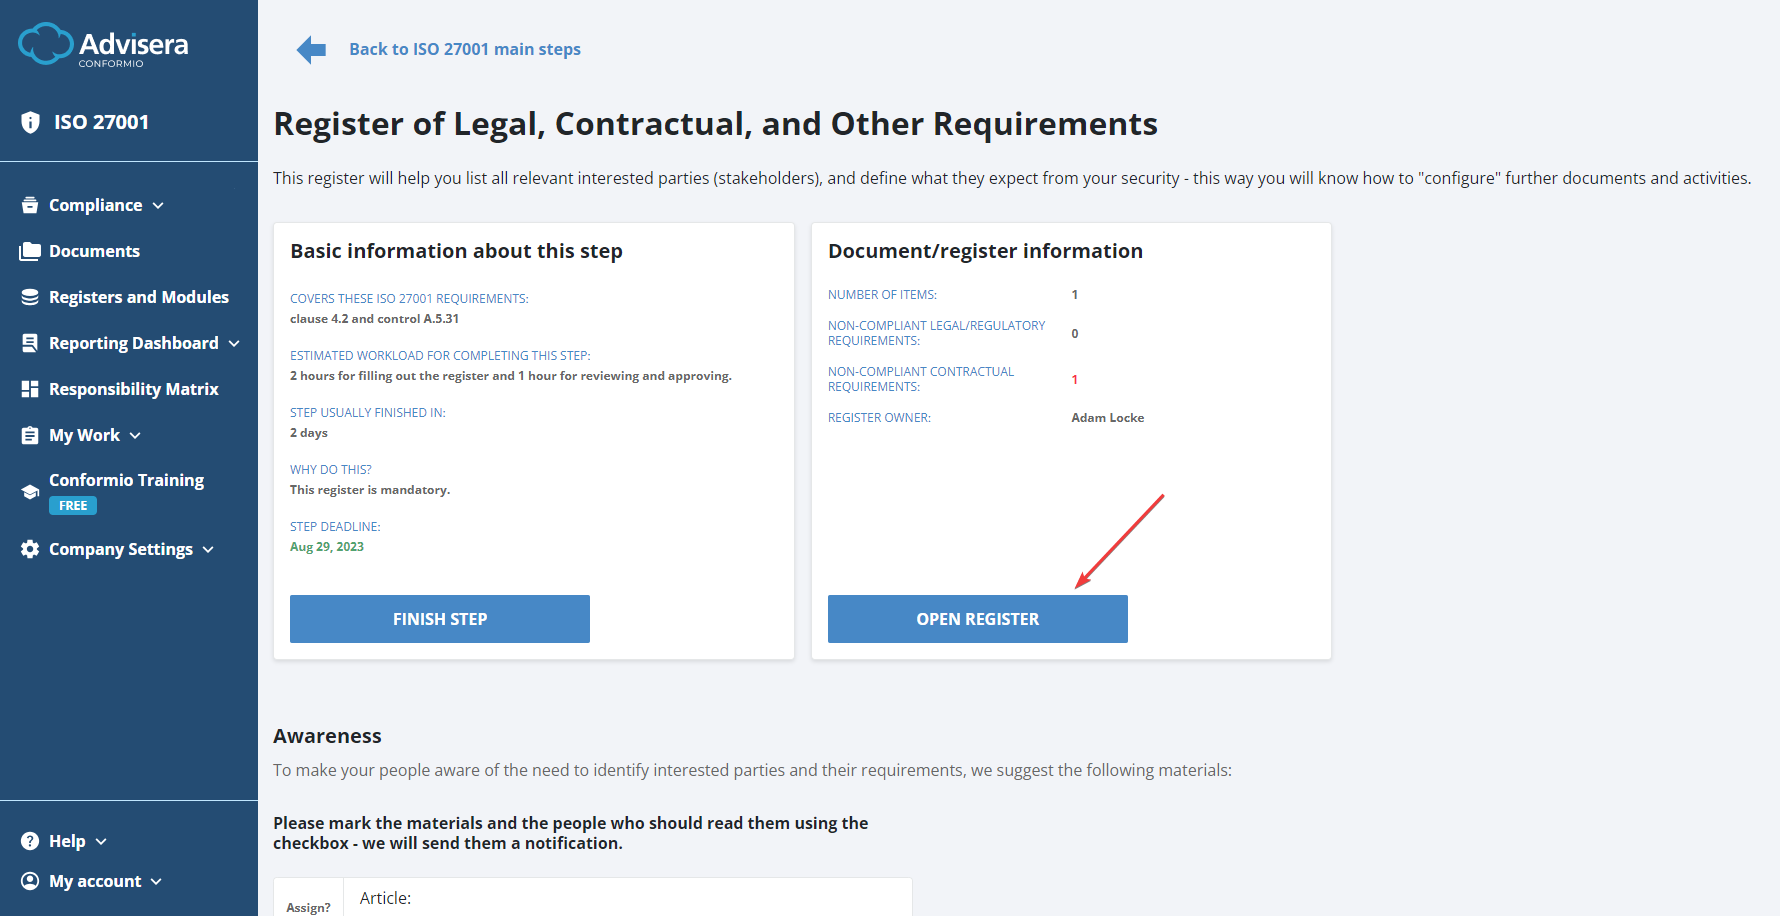Click the Registers and Modules database icon

pyautogui.click(x=30, y=296)
